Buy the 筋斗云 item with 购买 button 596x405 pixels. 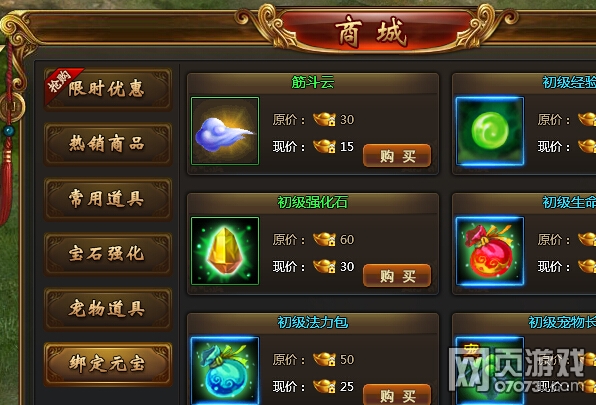(397, 155)
